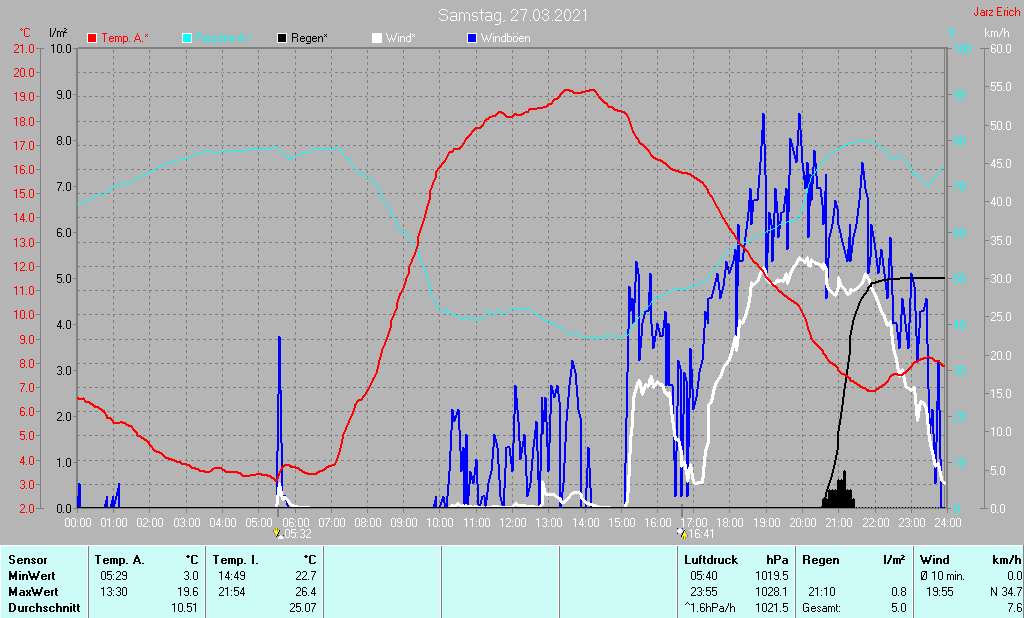1024x618 pixels.
Task: Click the maximum outdoor temperature '19.6'
Action: (x=190, y=592)
